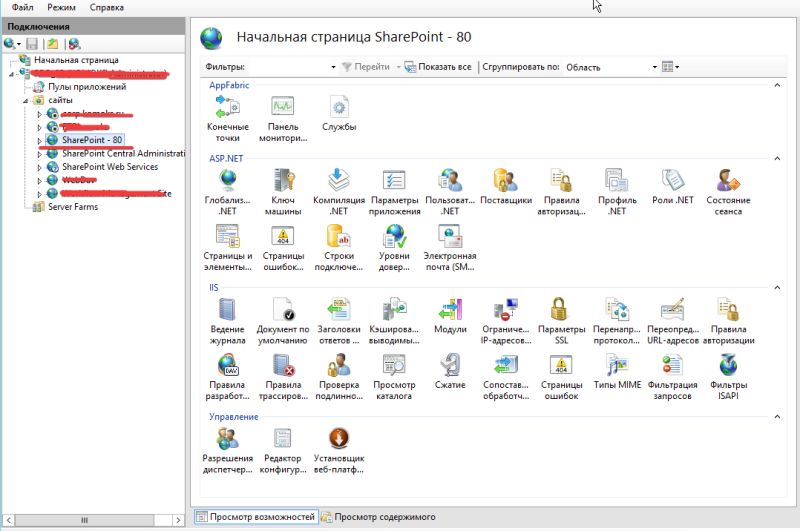This screenshot has width=800, height=531.
Task: Open Кэширование выводимых данных icon
Action: tap(394, 321)
